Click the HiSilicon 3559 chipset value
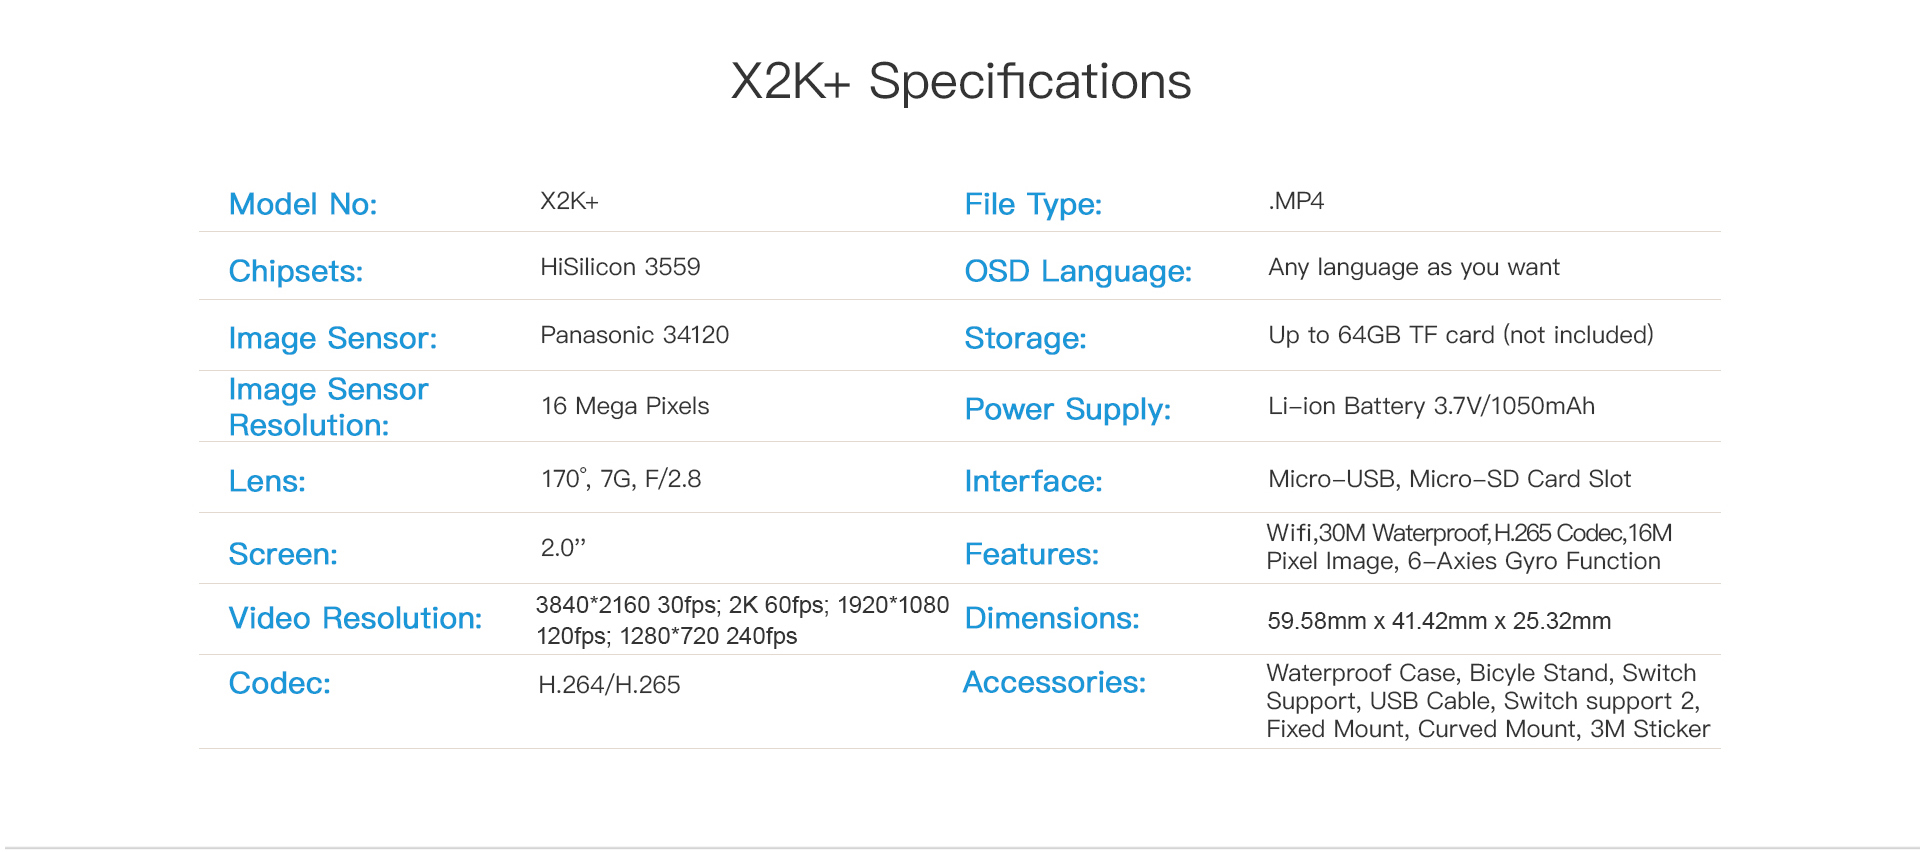1920x852 pixels. (620, 267)
